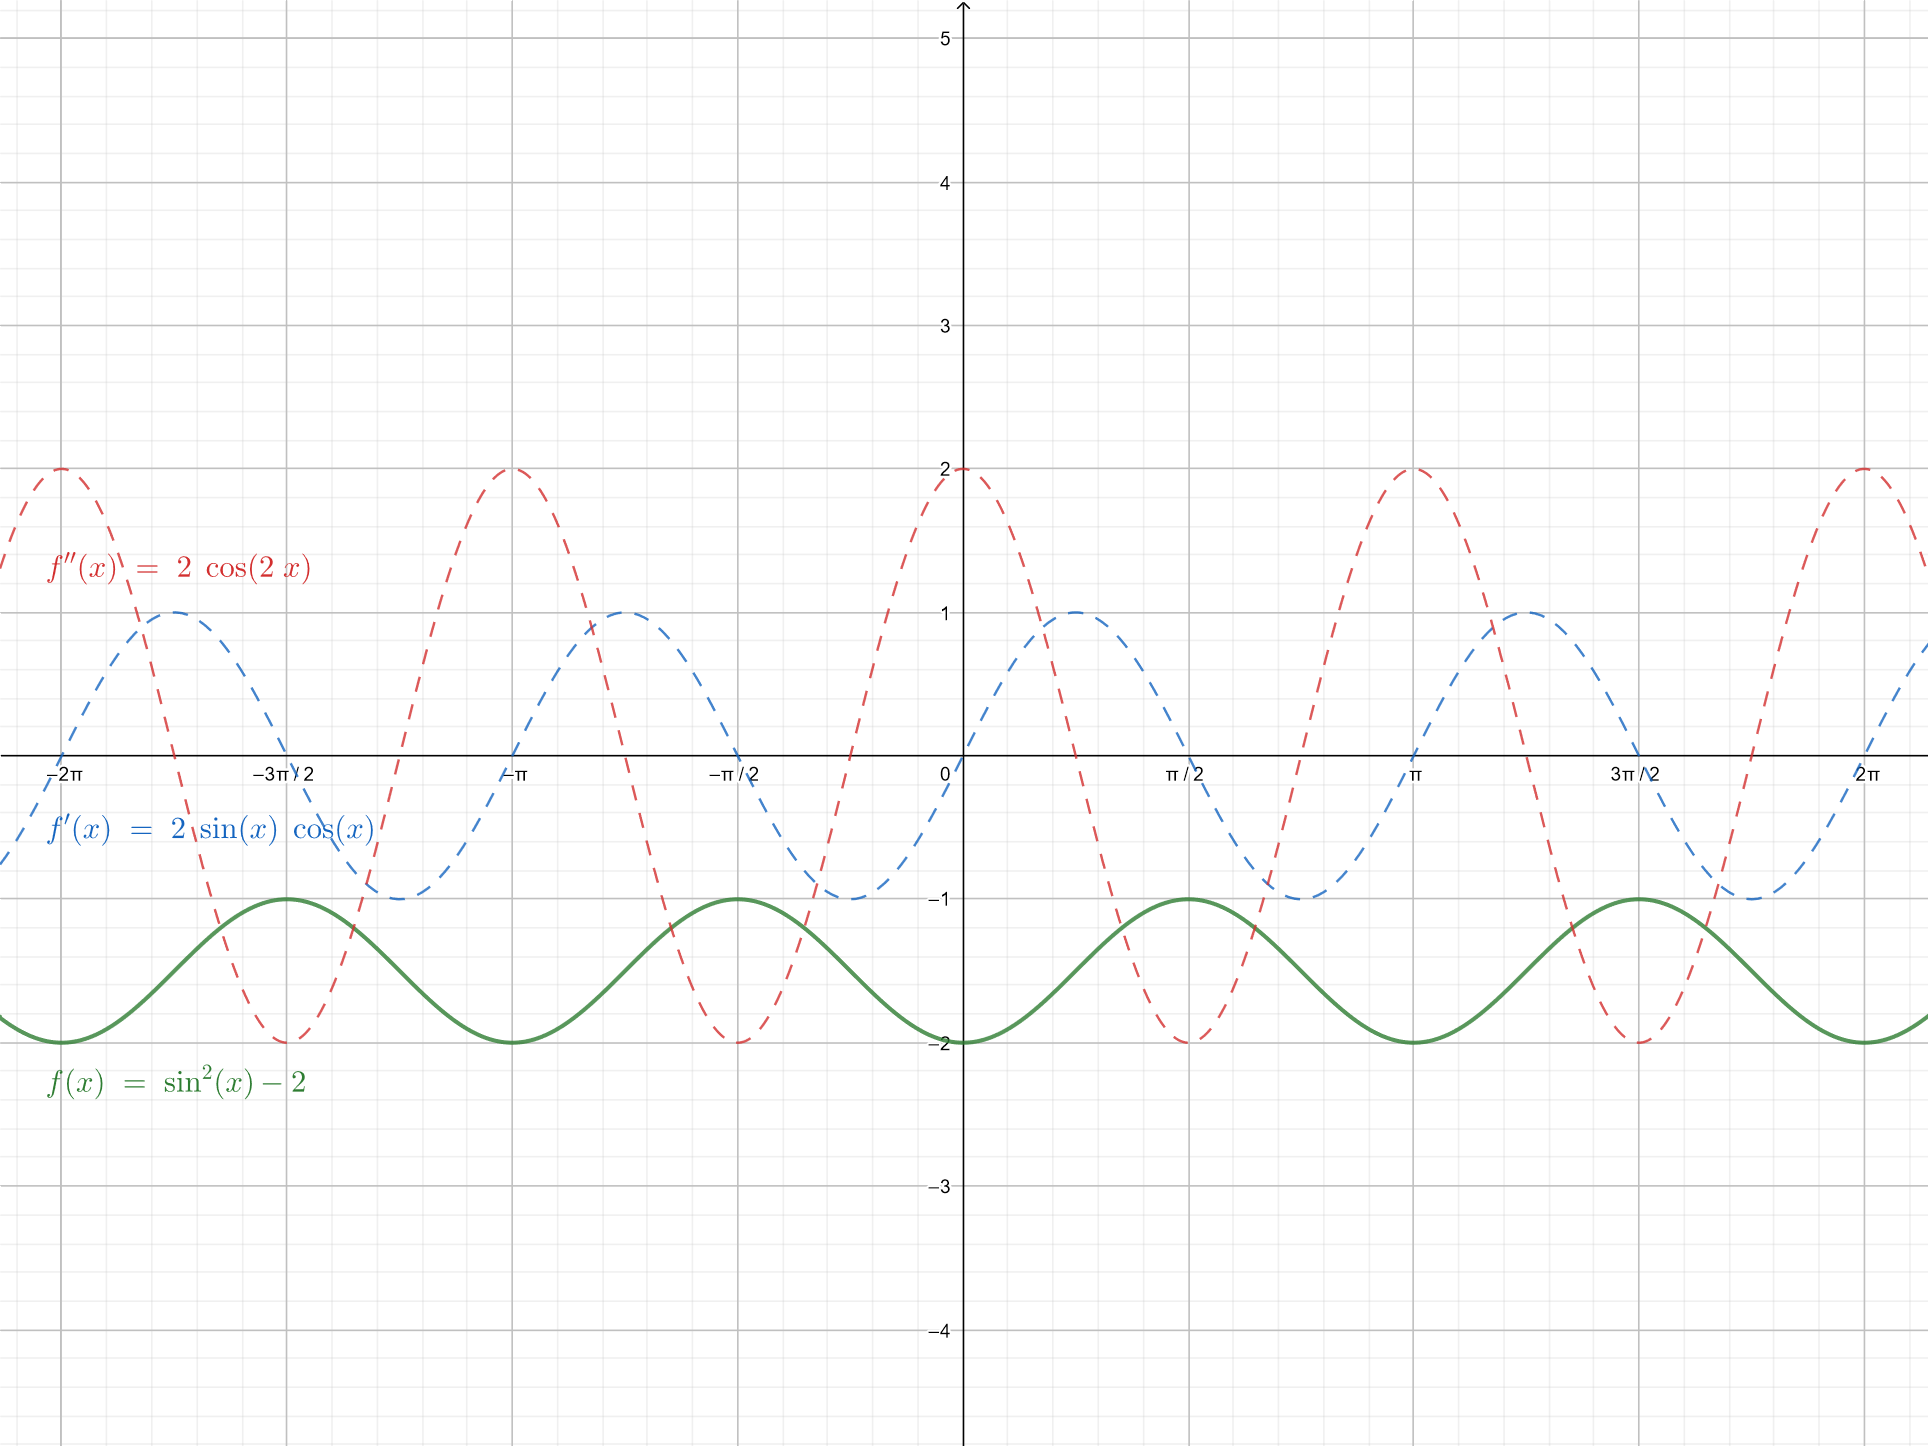Screen dimensions: 1928x1446
Task: Click the y-axis arrowhead at the top
Action: pyautogui.click(x=964, y=7)
